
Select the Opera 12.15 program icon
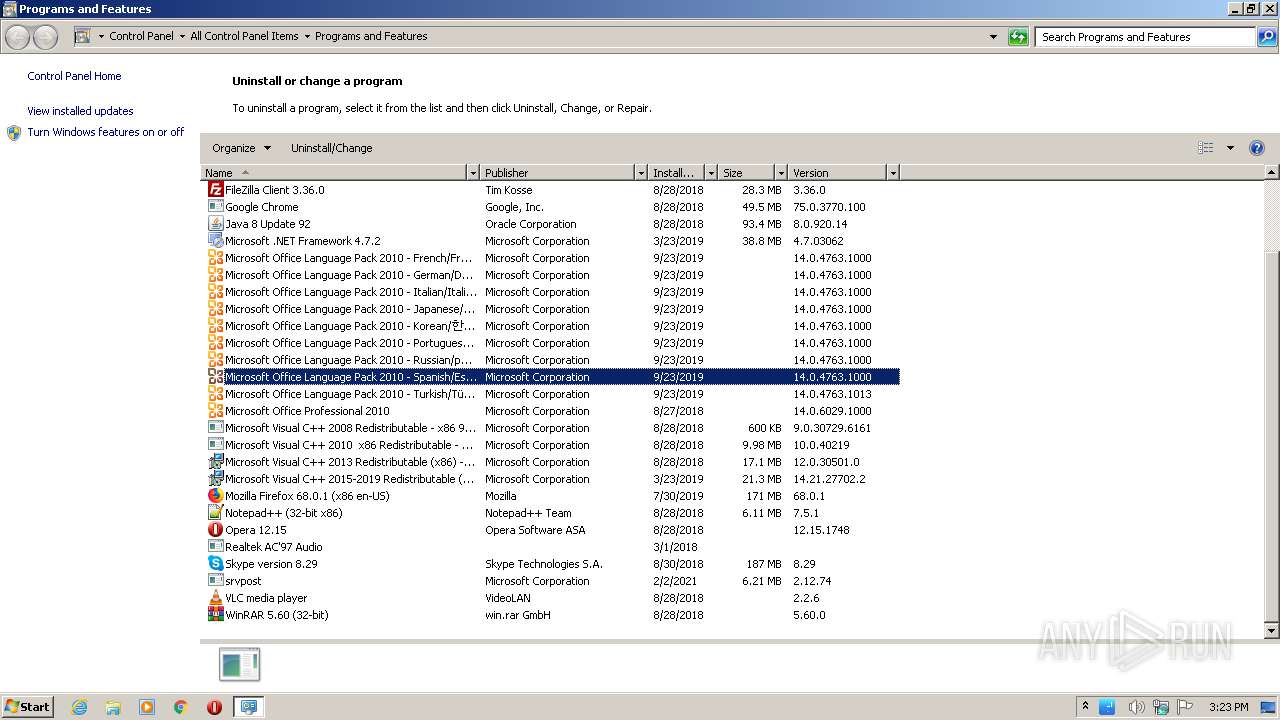[215, 530]
